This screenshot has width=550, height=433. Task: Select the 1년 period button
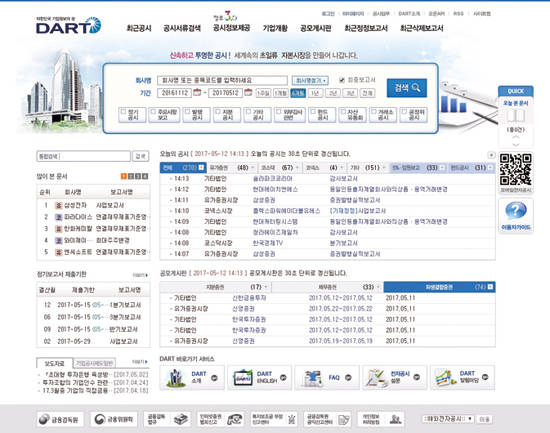(315, 93)
